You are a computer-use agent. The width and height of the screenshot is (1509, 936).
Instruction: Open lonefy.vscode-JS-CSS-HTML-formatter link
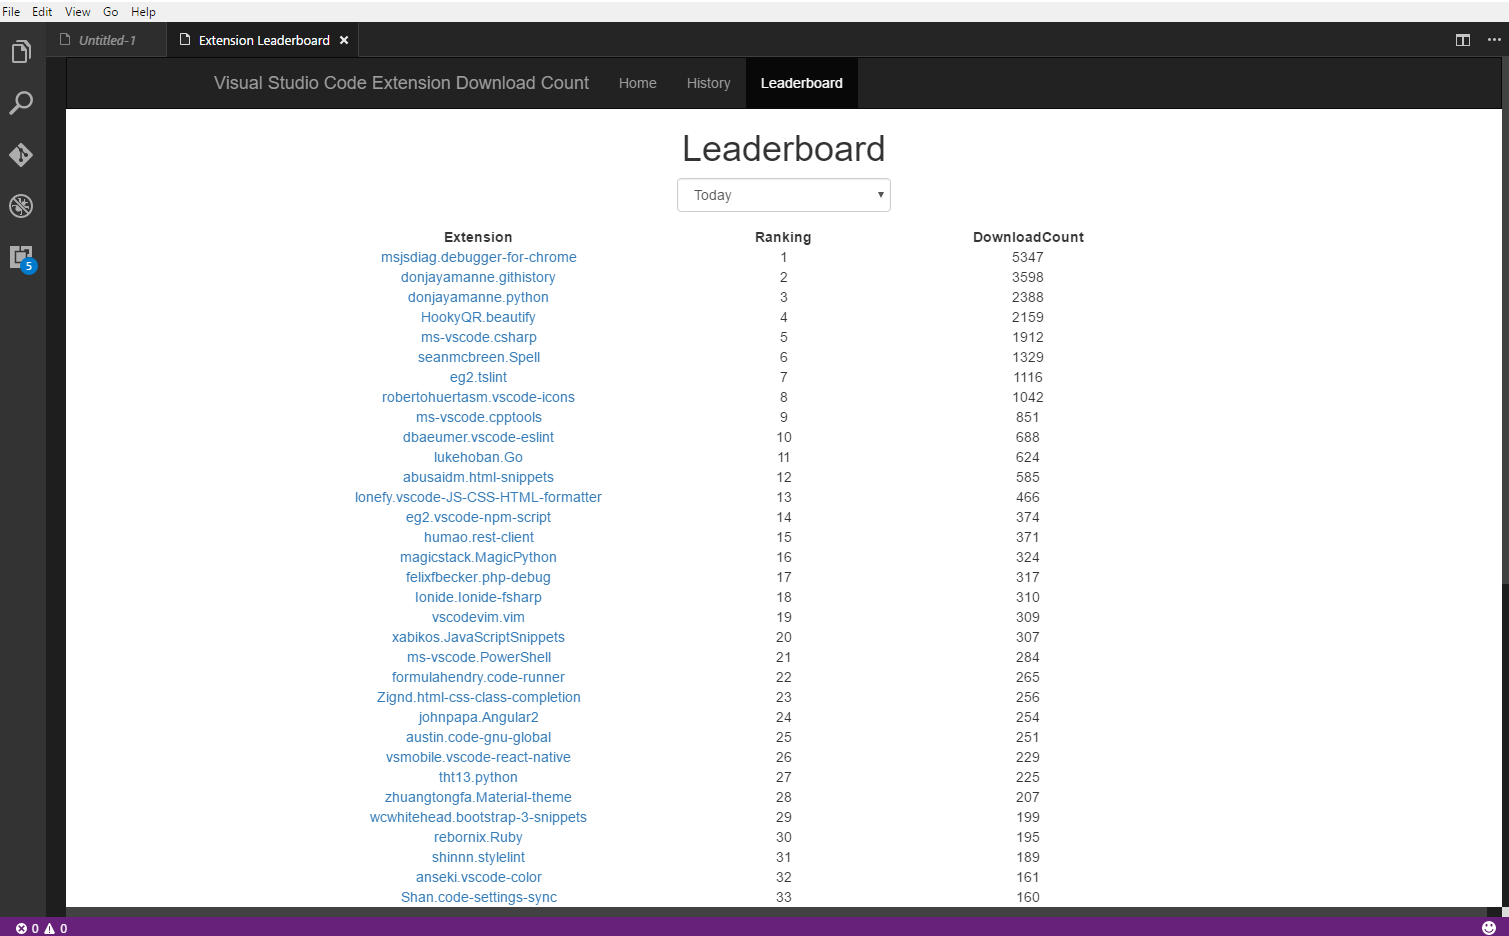pyautogui.click(x=478, y=497)
